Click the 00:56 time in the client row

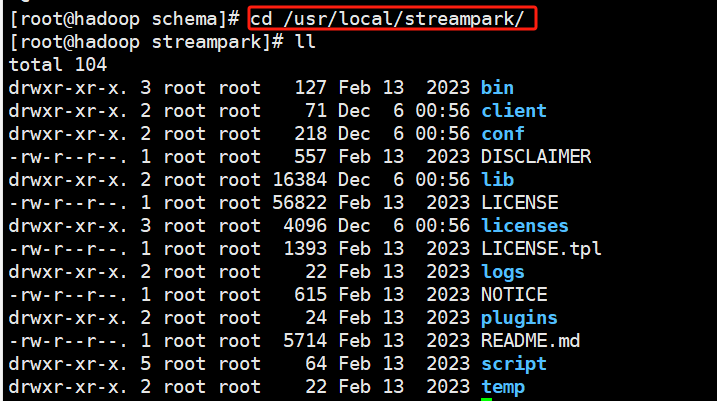pos(442,111)
